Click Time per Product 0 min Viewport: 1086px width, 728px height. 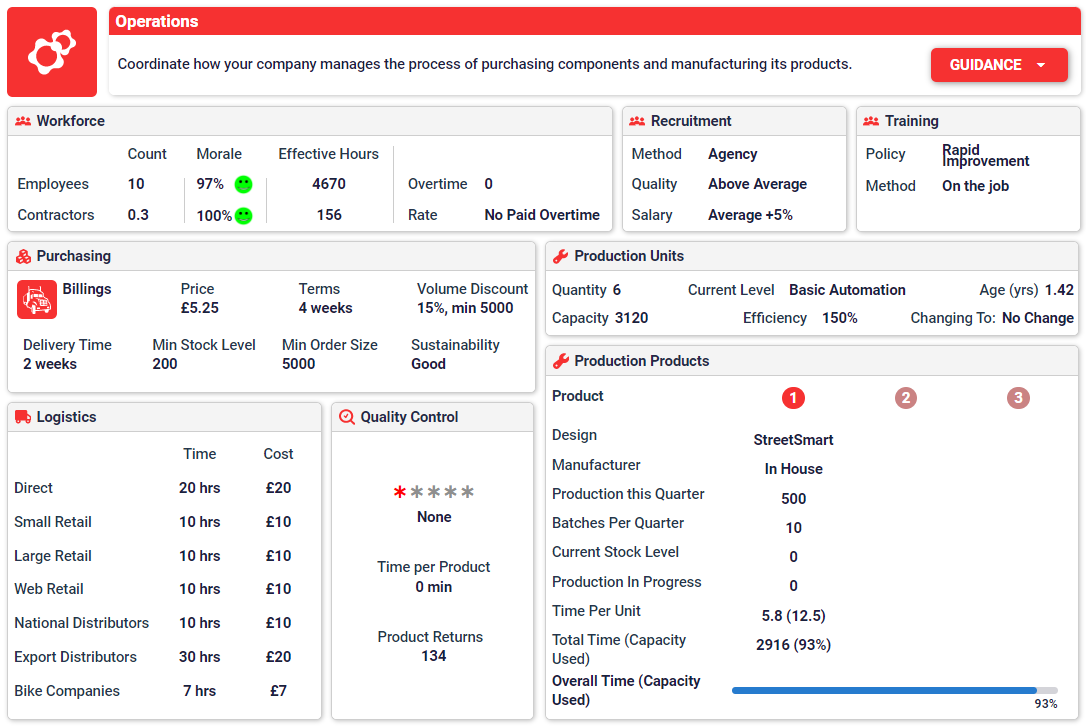(x=434, y=587)
